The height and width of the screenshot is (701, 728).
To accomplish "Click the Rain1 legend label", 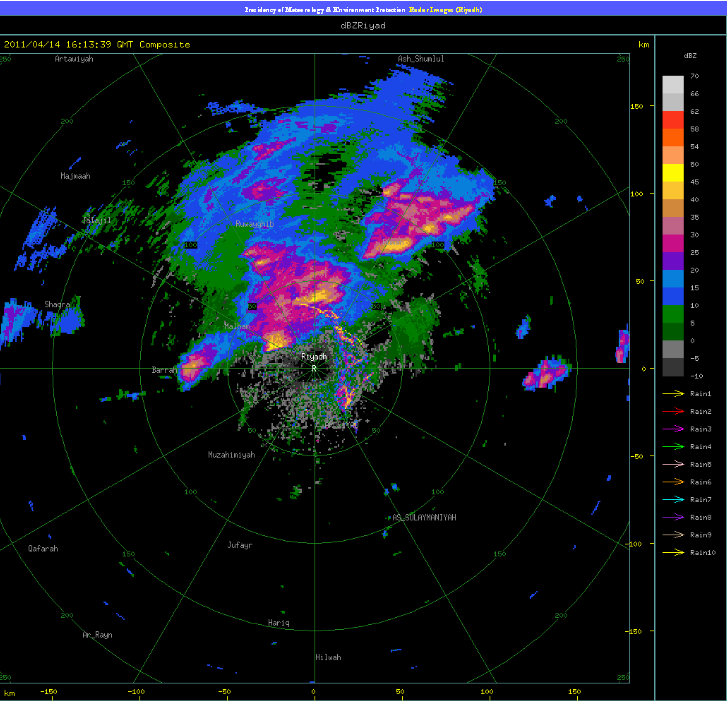I will 701,394.
